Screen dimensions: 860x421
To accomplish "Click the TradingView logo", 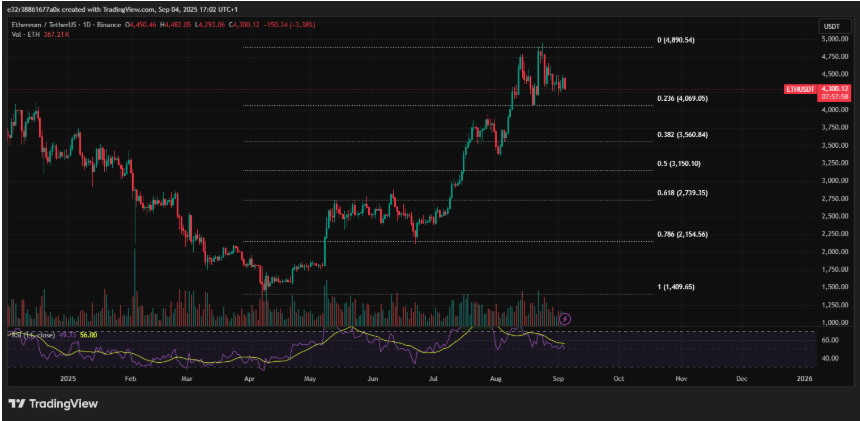I will (54, 404).
